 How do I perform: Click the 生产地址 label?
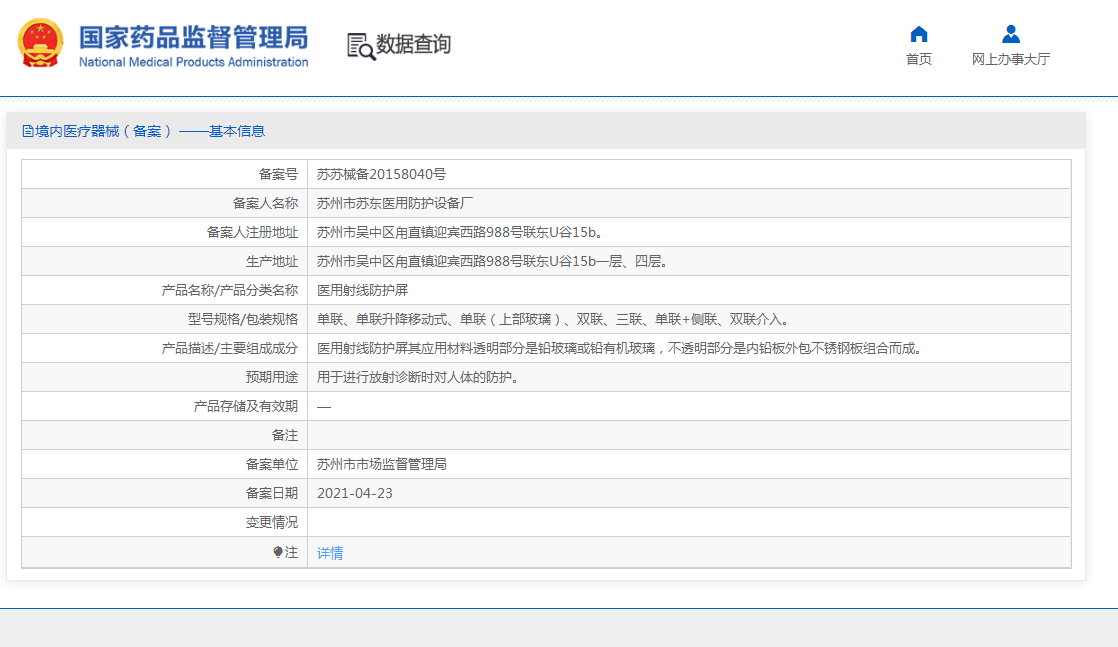point(272,261)
